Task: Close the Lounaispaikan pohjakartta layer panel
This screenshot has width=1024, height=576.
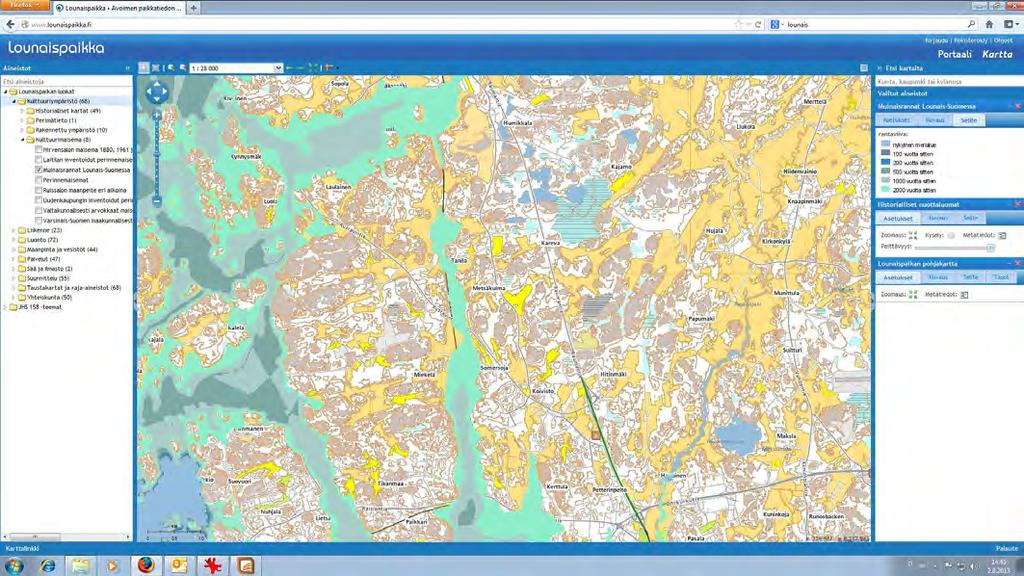Action: click(x=1017, y=263)
